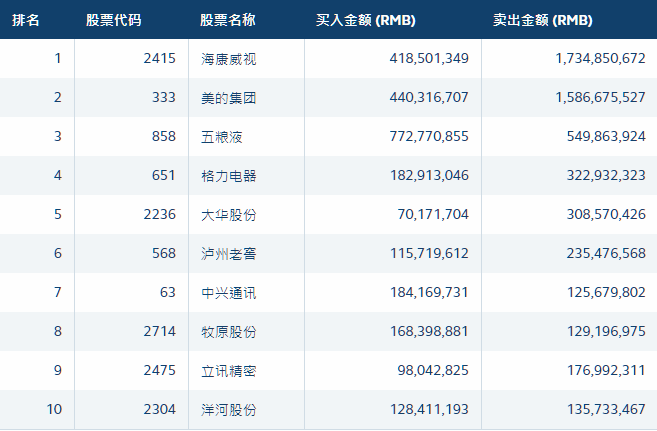This screenshot has height=431, width=657.
Task: Click sell amount 125,679,802
Action: (x=606, y=292)
